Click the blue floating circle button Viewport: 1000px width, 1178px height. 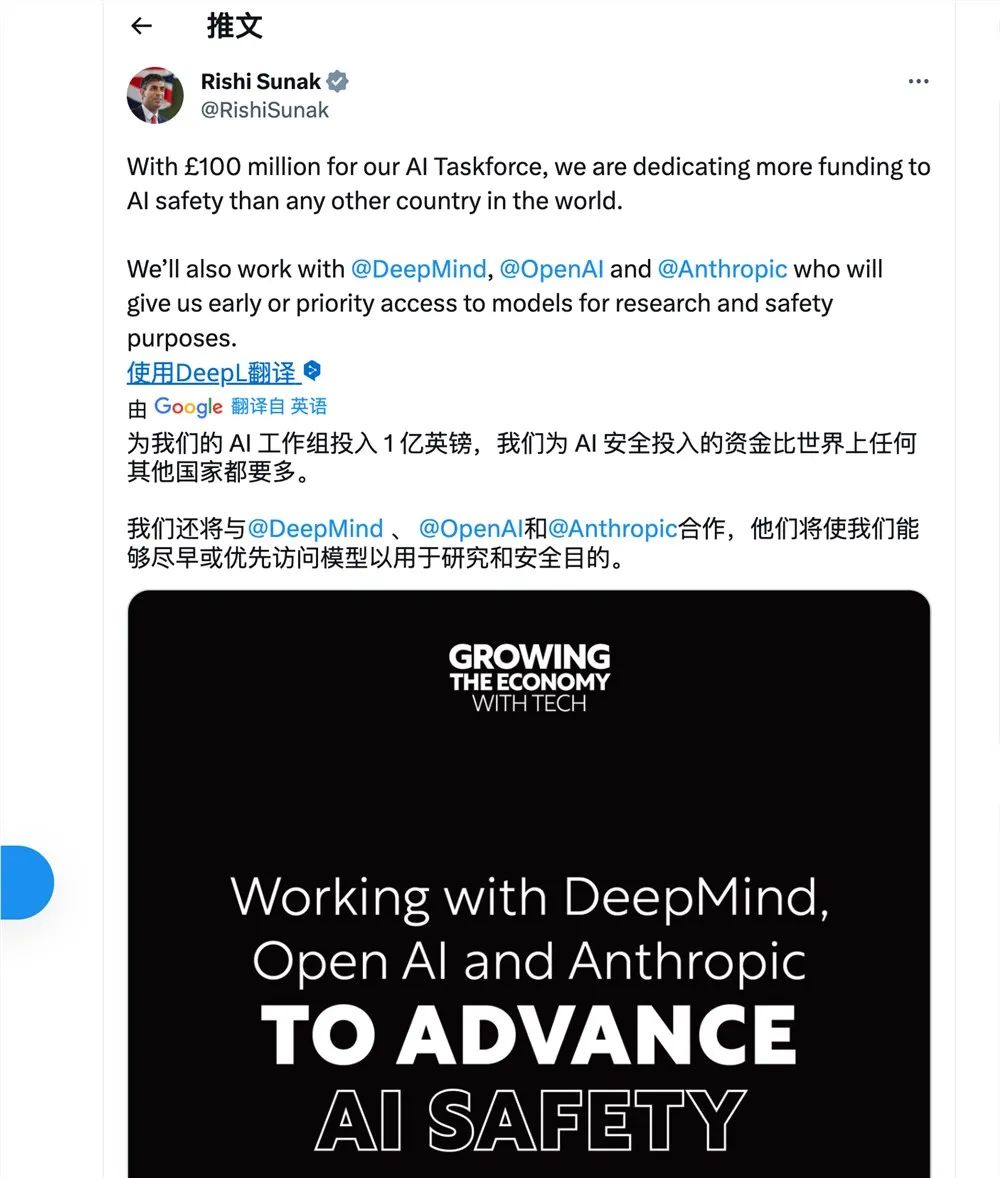point(26,882)
